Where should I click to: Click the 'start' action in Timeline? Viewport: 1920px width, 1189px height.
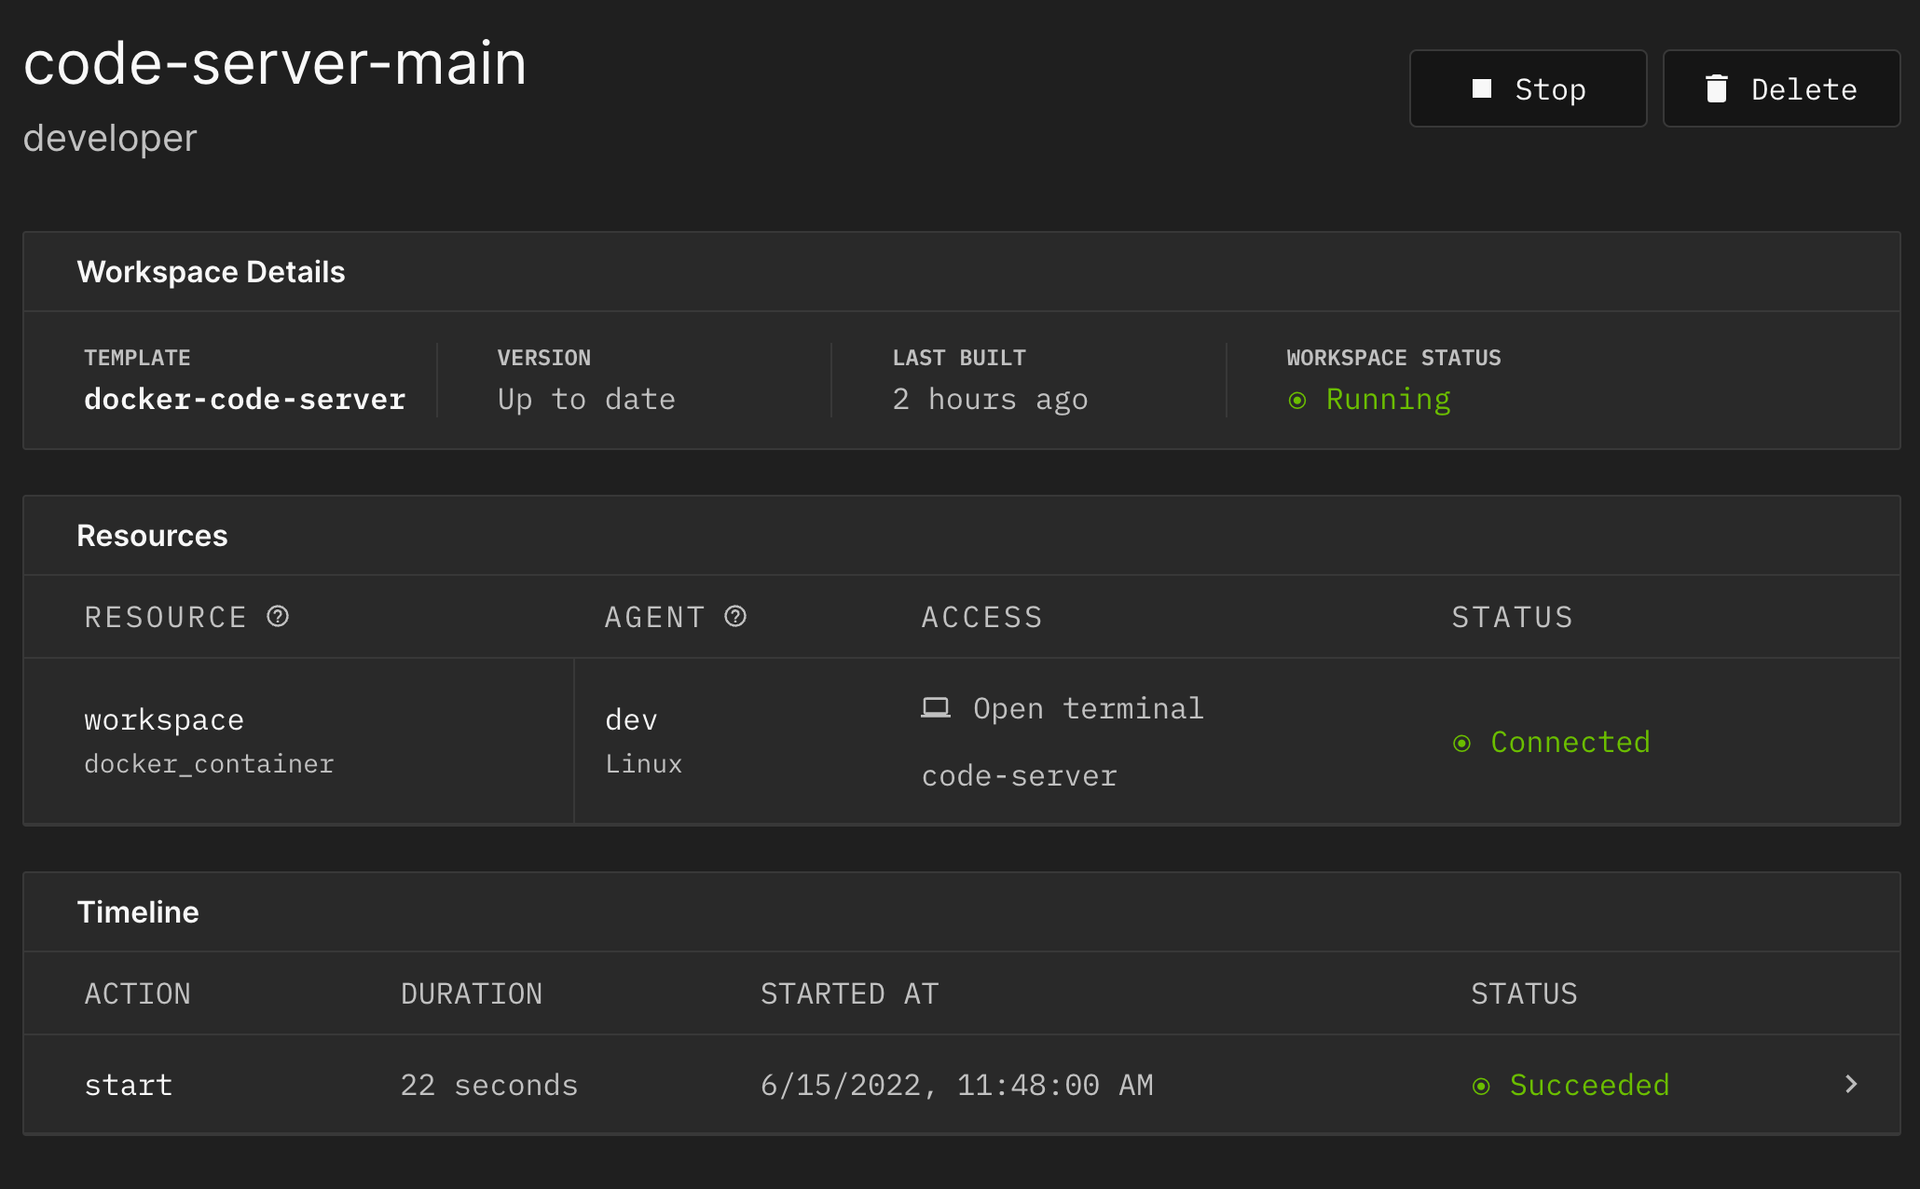(x=128, y=1085)
